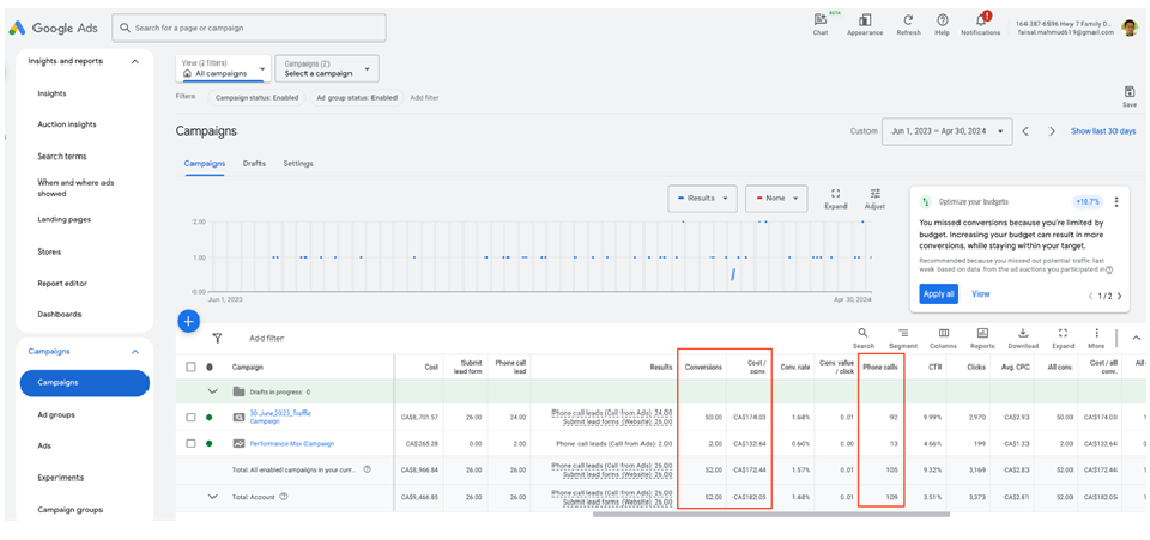Screen dimensions: 1150x540
Task: Open Landing pages in the sidebar
Action: 64,219
